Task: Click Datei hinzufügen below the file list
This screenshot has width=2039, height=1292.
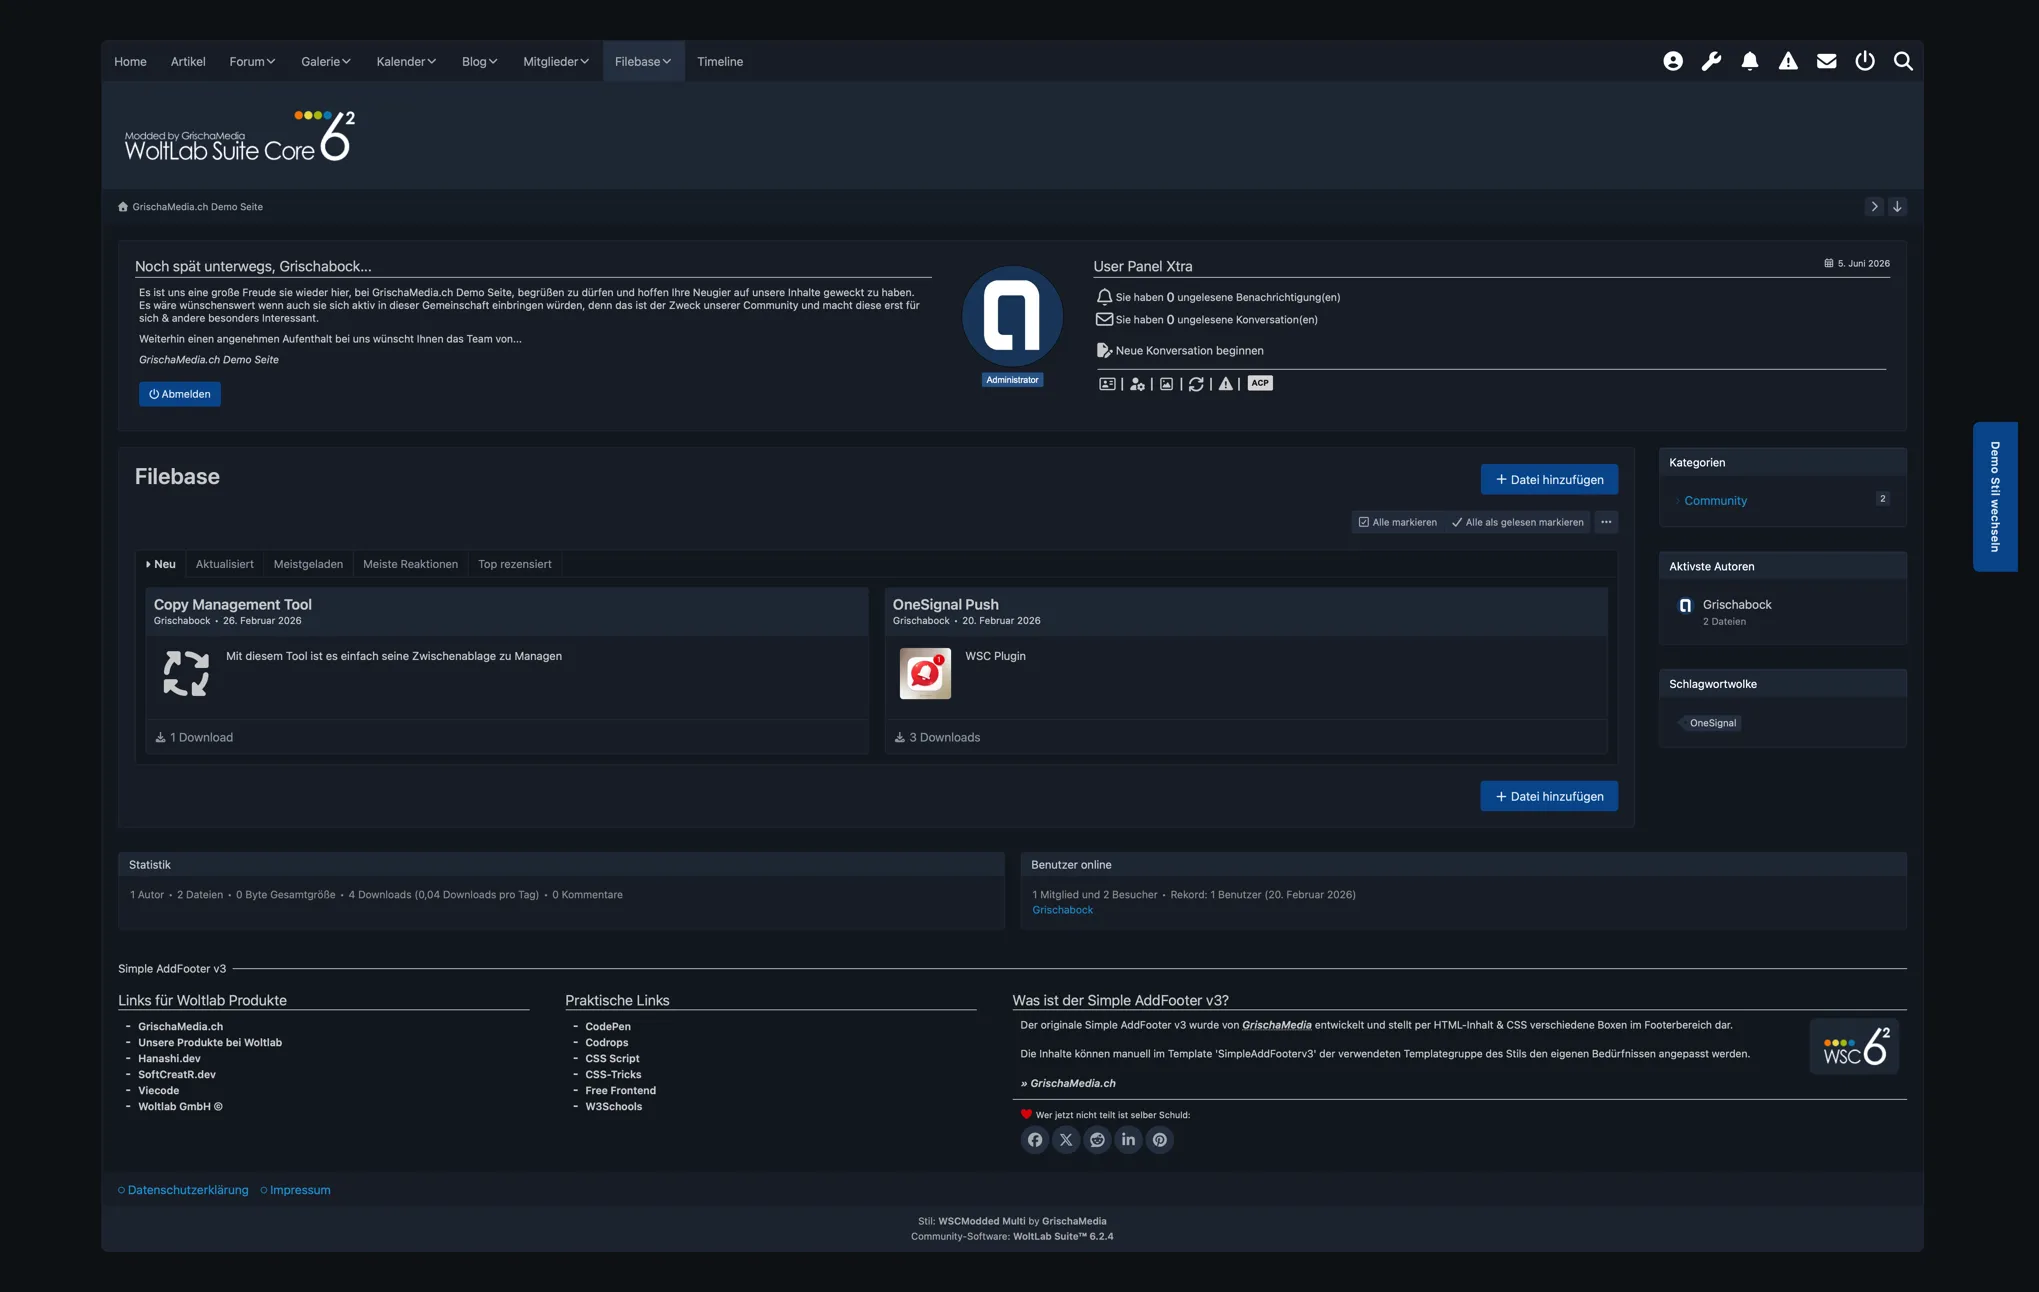Action: click(1549, 797)
